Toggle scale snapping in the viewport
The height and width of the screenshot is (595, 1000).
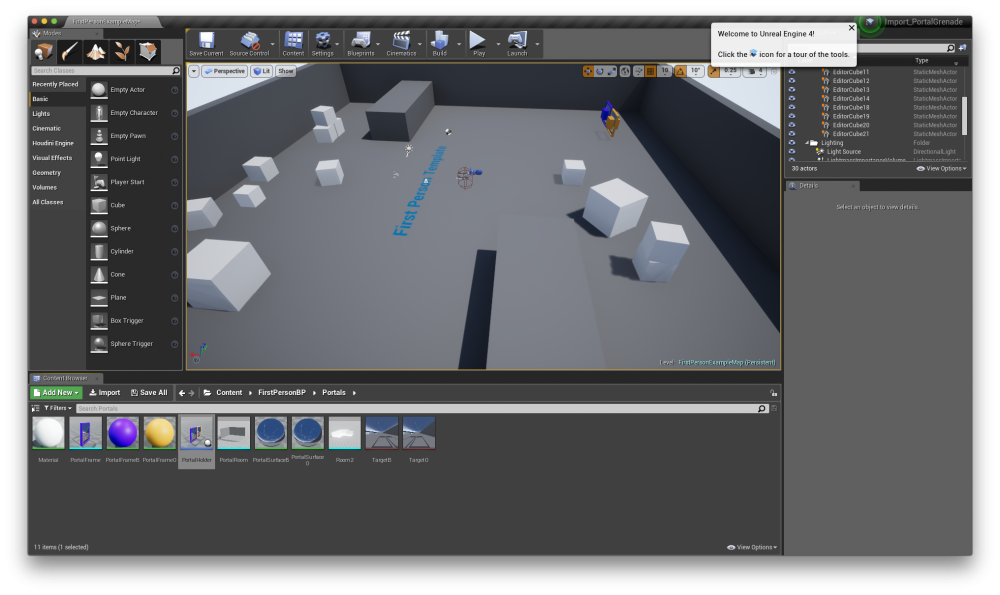[713, 71]
